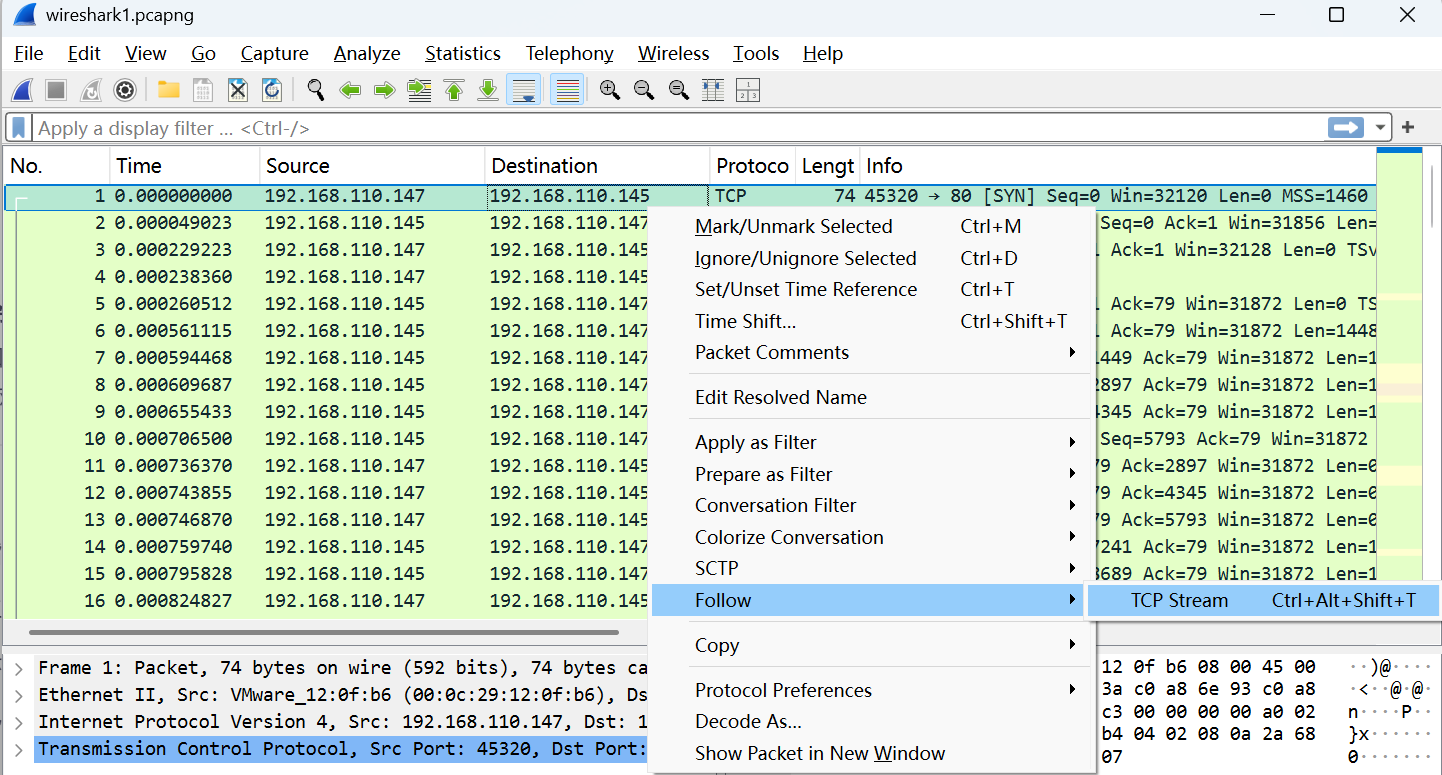
Task: Select TCP Stream from Follow submenu
Action: [x=1179, y=601]
